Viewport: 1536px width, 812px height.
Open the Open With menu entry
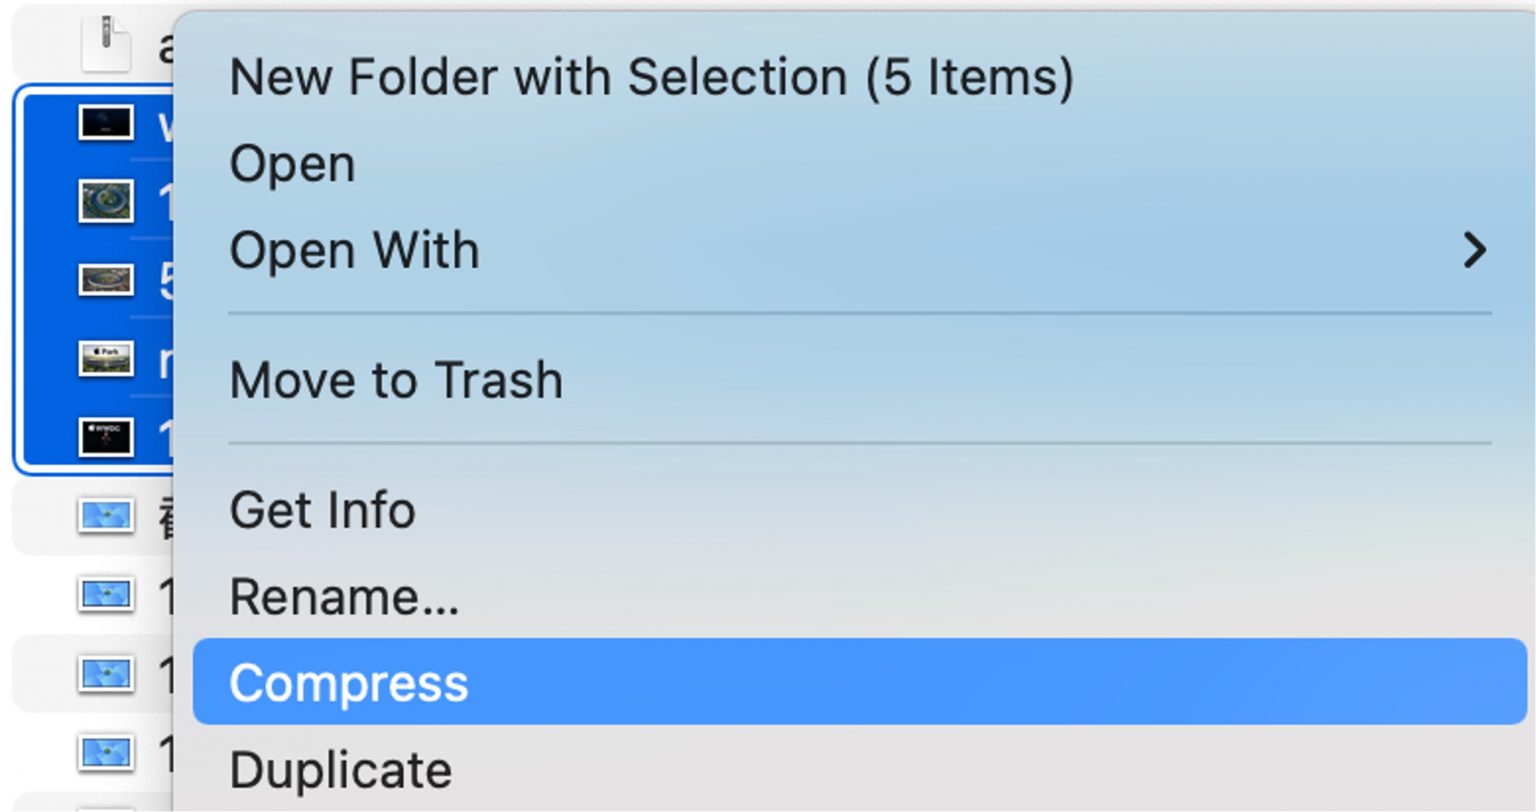(x=354, y=250)
